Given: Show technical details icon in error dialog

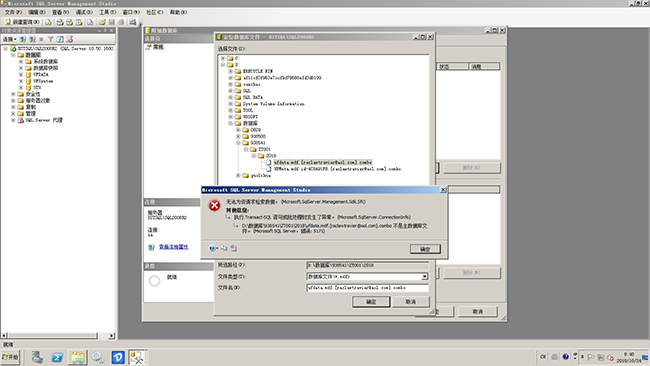Looking at the screenshot, I should tap(234, 248).
